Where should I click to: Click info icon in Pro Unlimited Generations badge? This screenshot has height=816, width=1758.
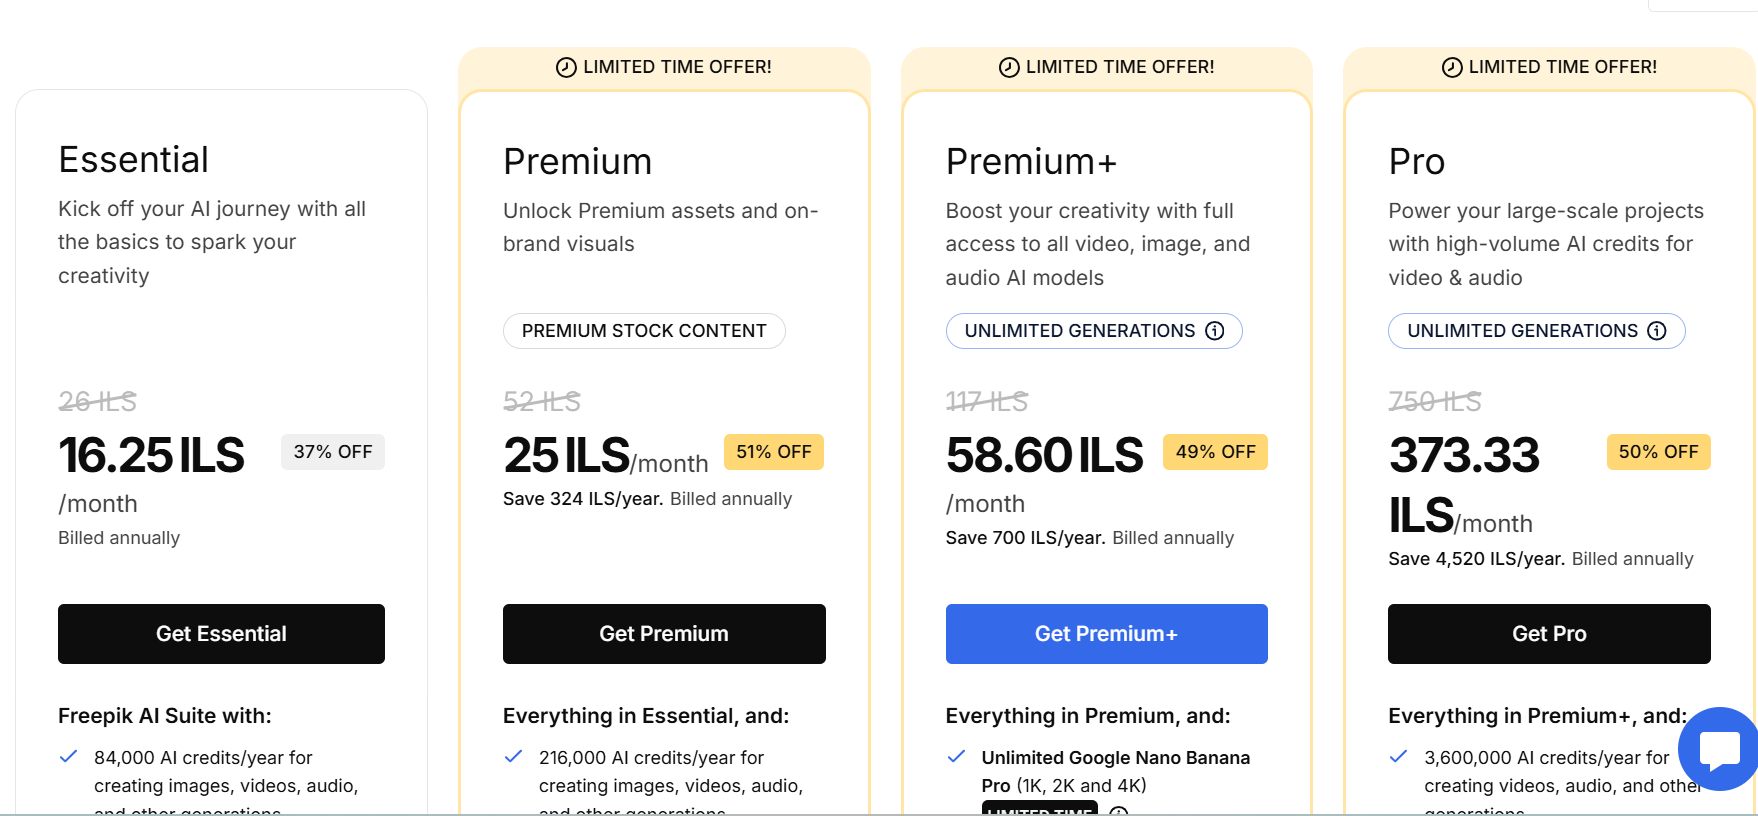pyautogui.click(x=1657, y=331)
